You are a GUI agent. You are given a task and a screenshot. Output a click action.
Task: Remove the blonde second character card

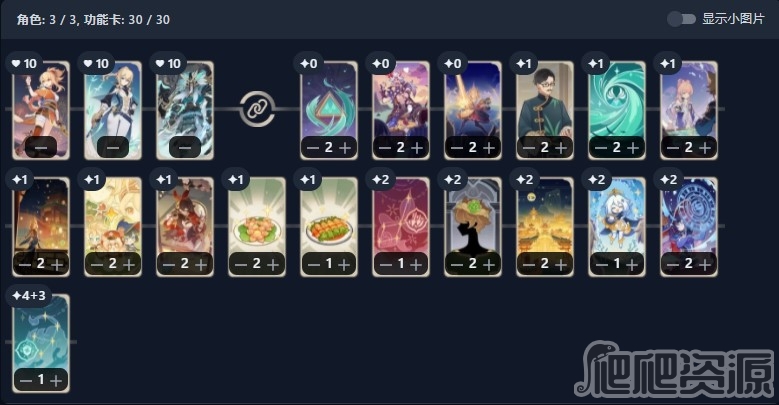coord(113,148)
